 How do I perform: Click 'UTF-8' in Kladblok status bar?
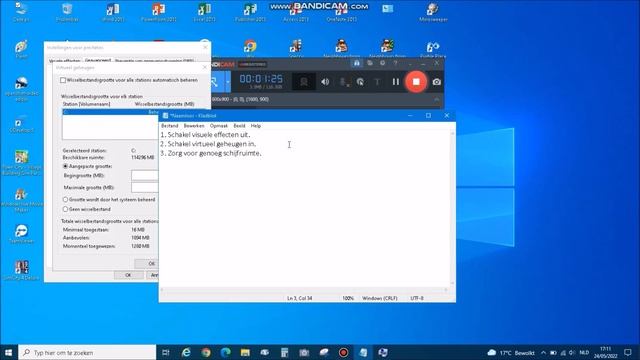[417, 298]
